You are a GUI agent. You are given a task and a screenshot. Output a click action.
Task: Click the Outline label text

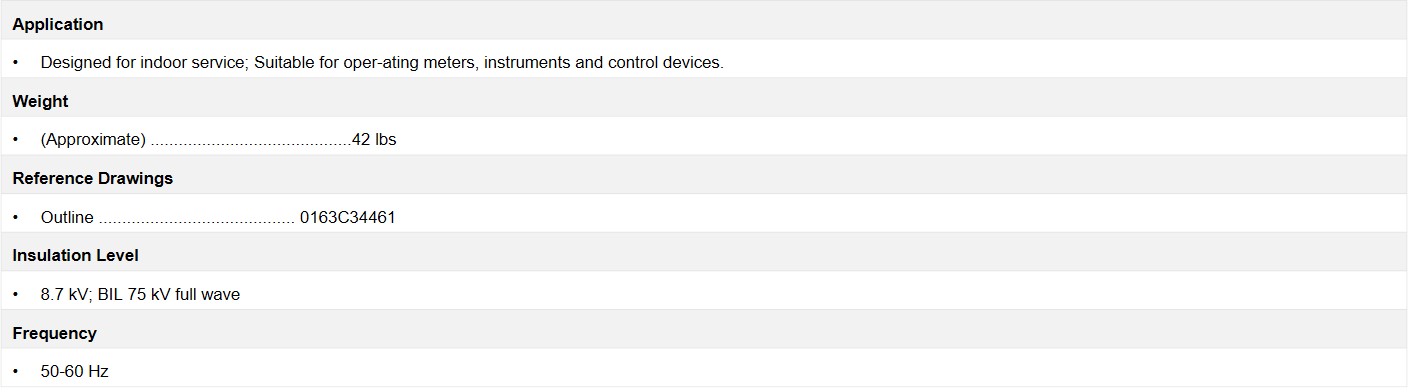click(x=67, y=217)
